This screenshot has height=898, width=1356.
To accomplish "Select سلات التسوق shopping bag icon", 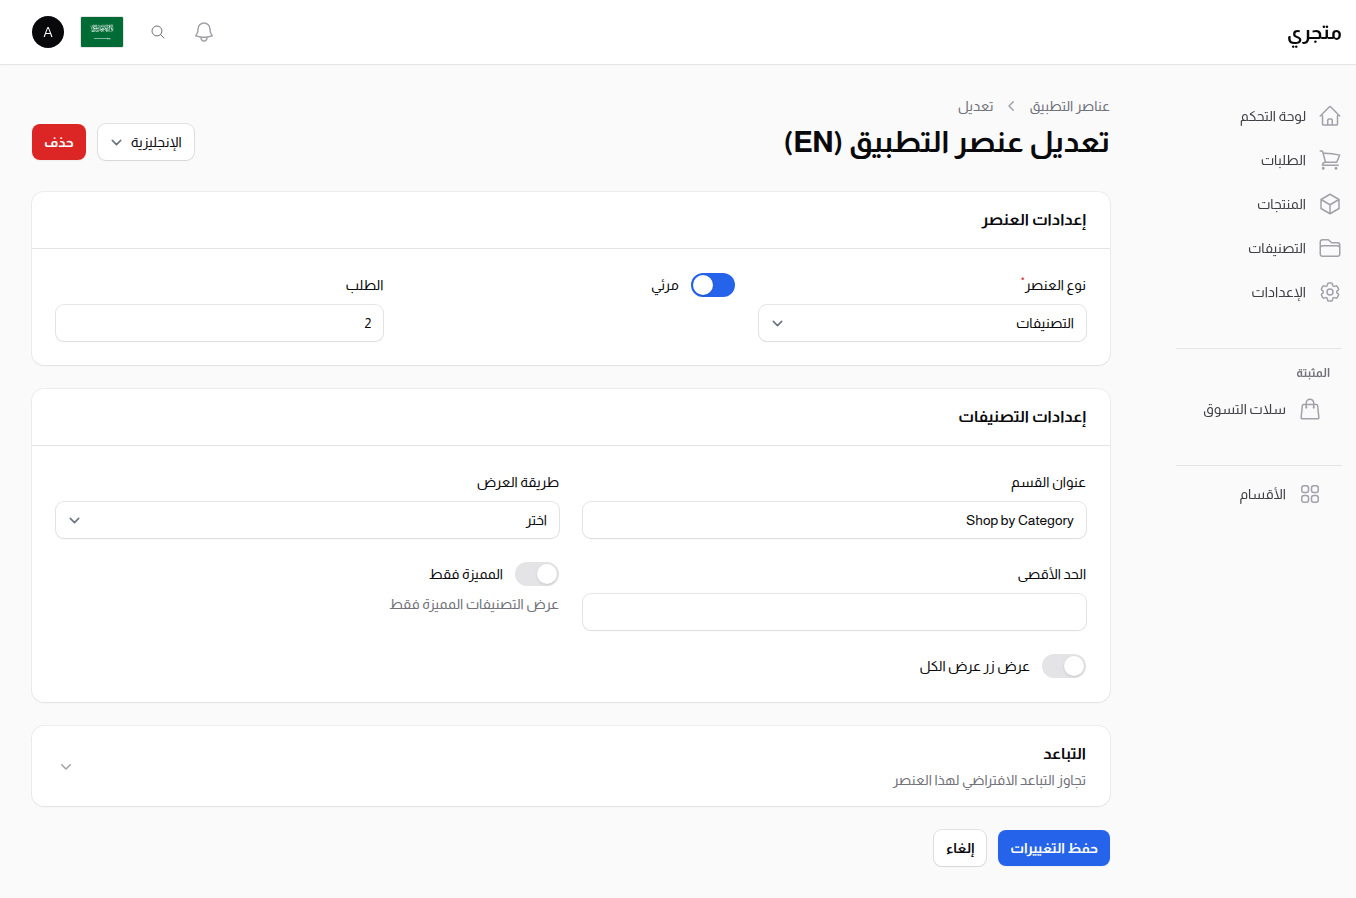I will click(x=1311, y=409).
